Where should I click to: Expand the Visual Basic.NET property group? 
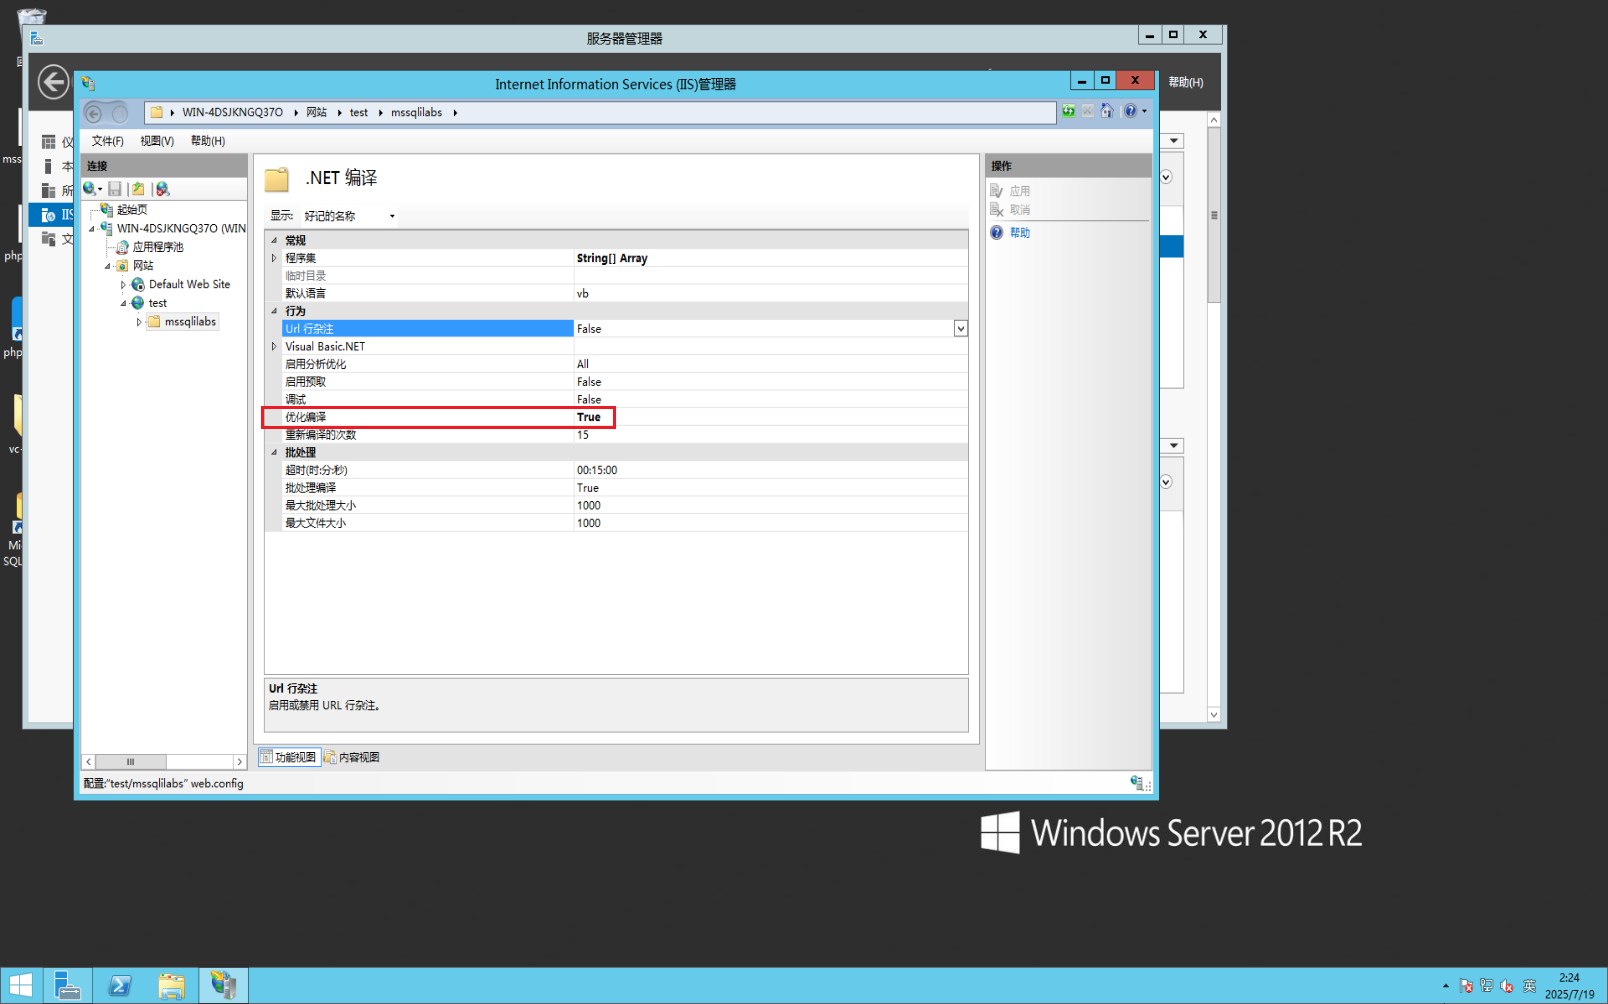click(274, 346)
